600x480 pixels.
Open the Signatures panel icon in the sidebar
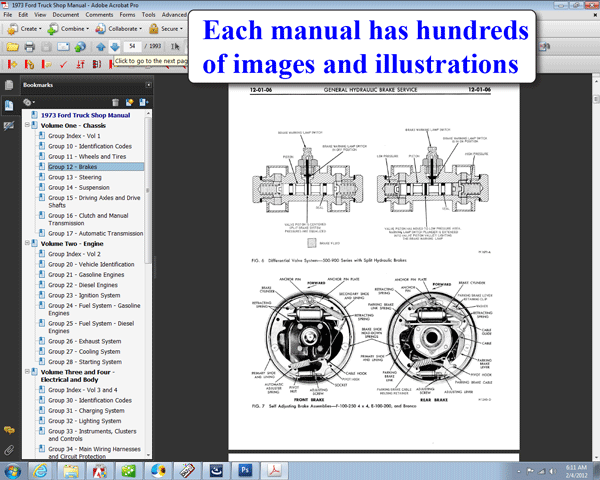[x=9, y=126]
